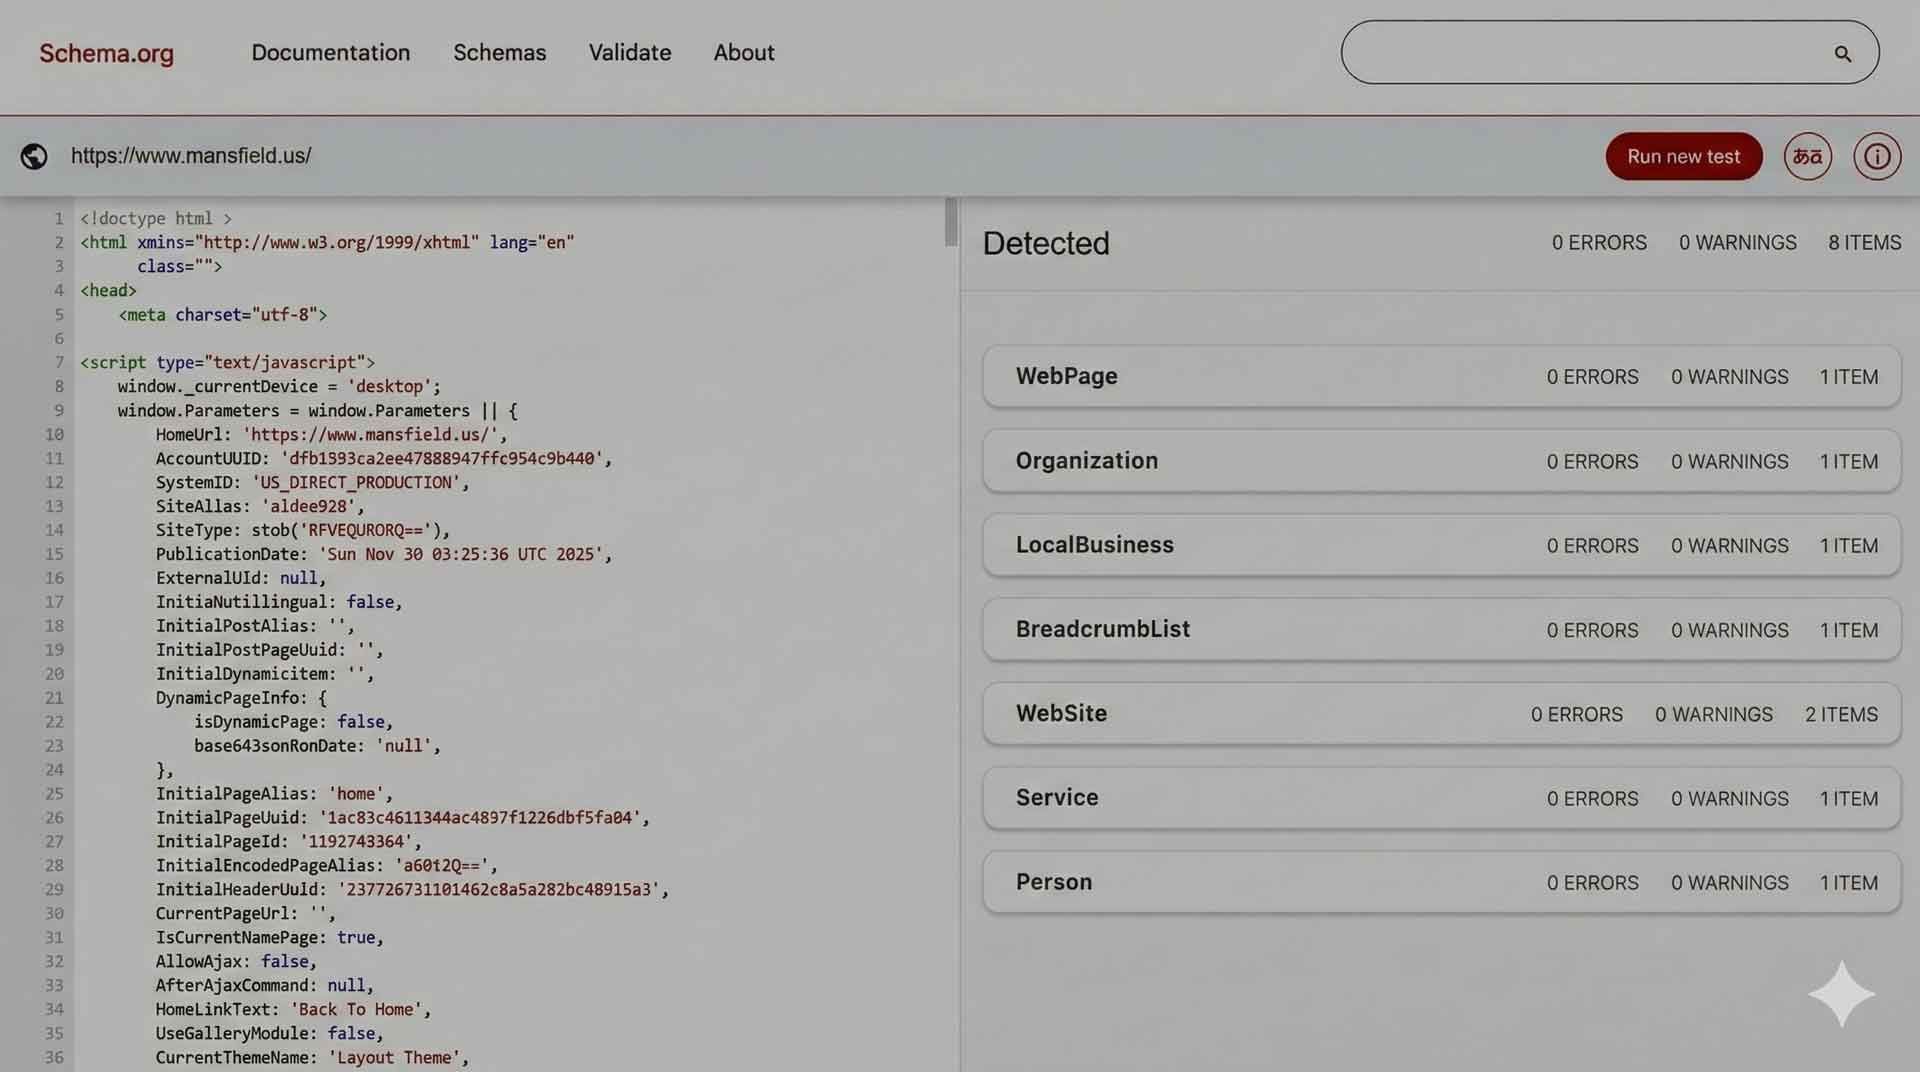Screen dimensions: 1920x1072
Task: Click the tested URL https://www.mansfield.us/
Action: (191, 156)
